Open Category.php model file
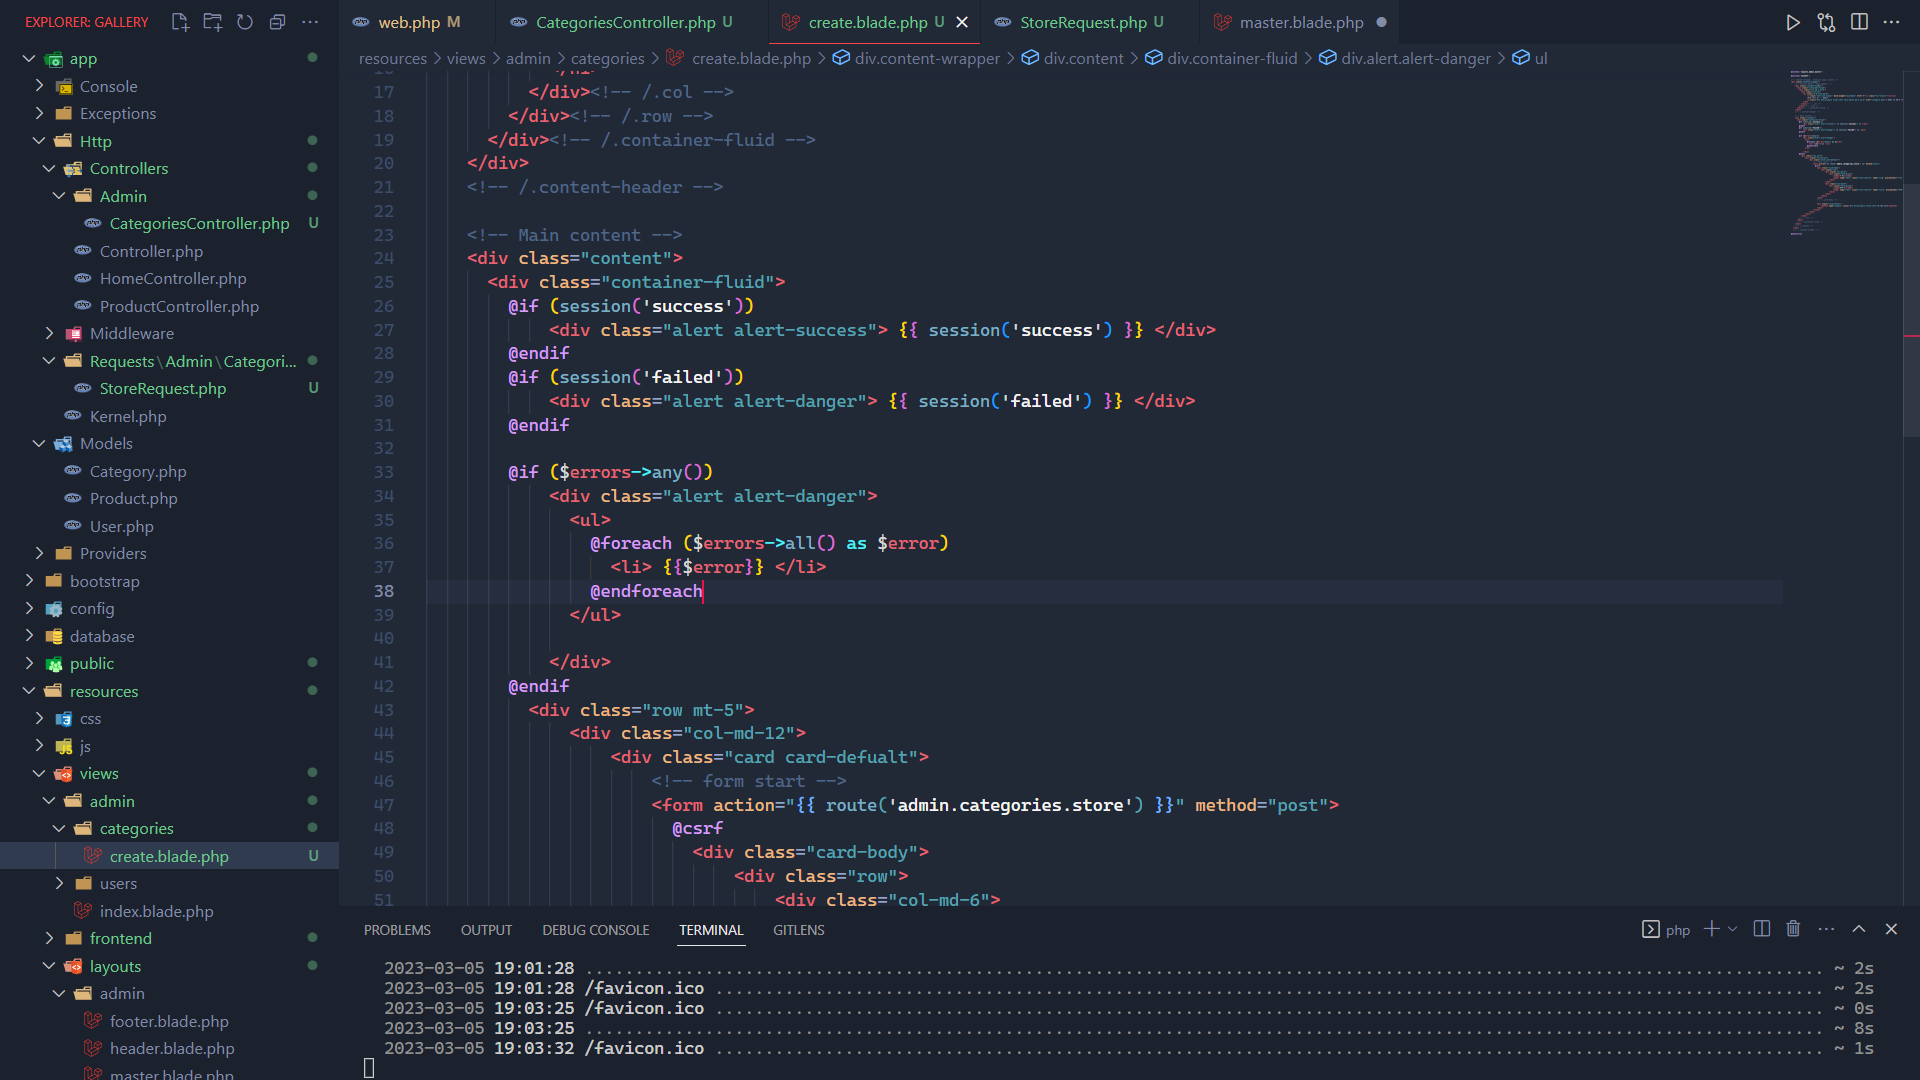 138,472
